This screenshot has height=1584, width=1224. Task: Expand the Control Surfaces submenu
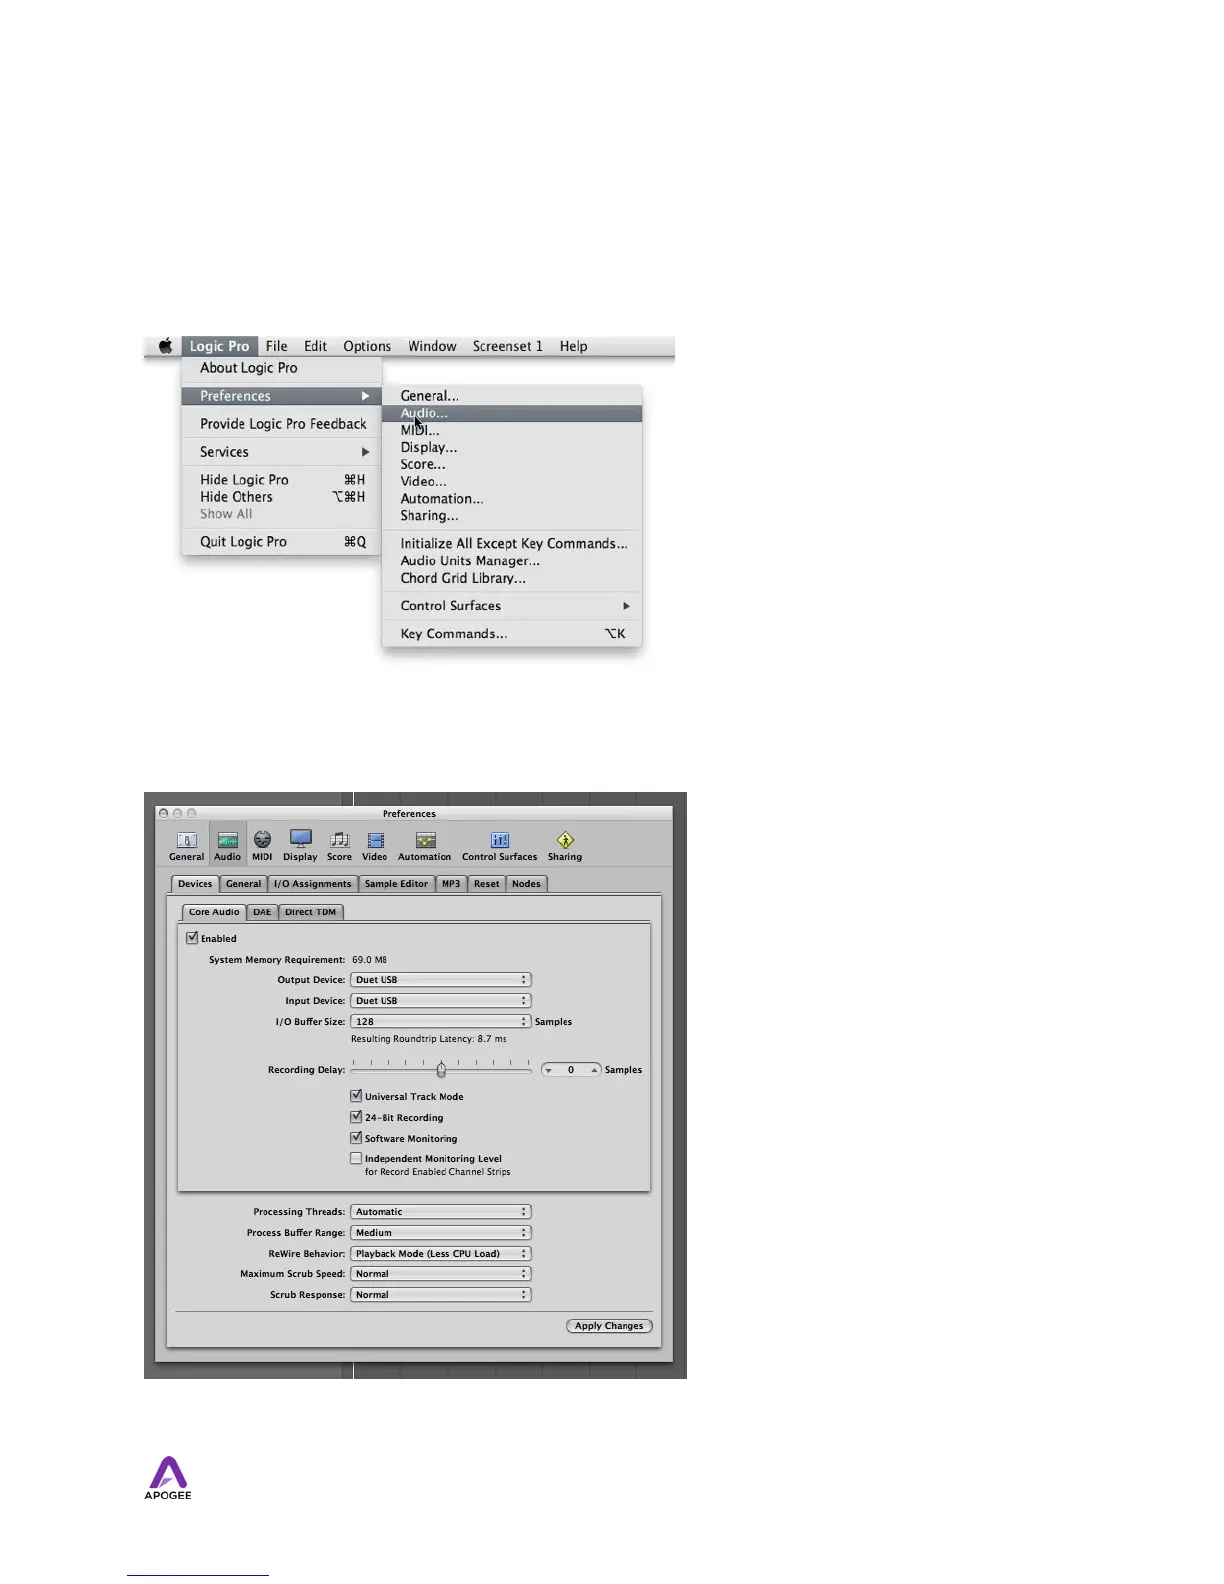[512, 606]
